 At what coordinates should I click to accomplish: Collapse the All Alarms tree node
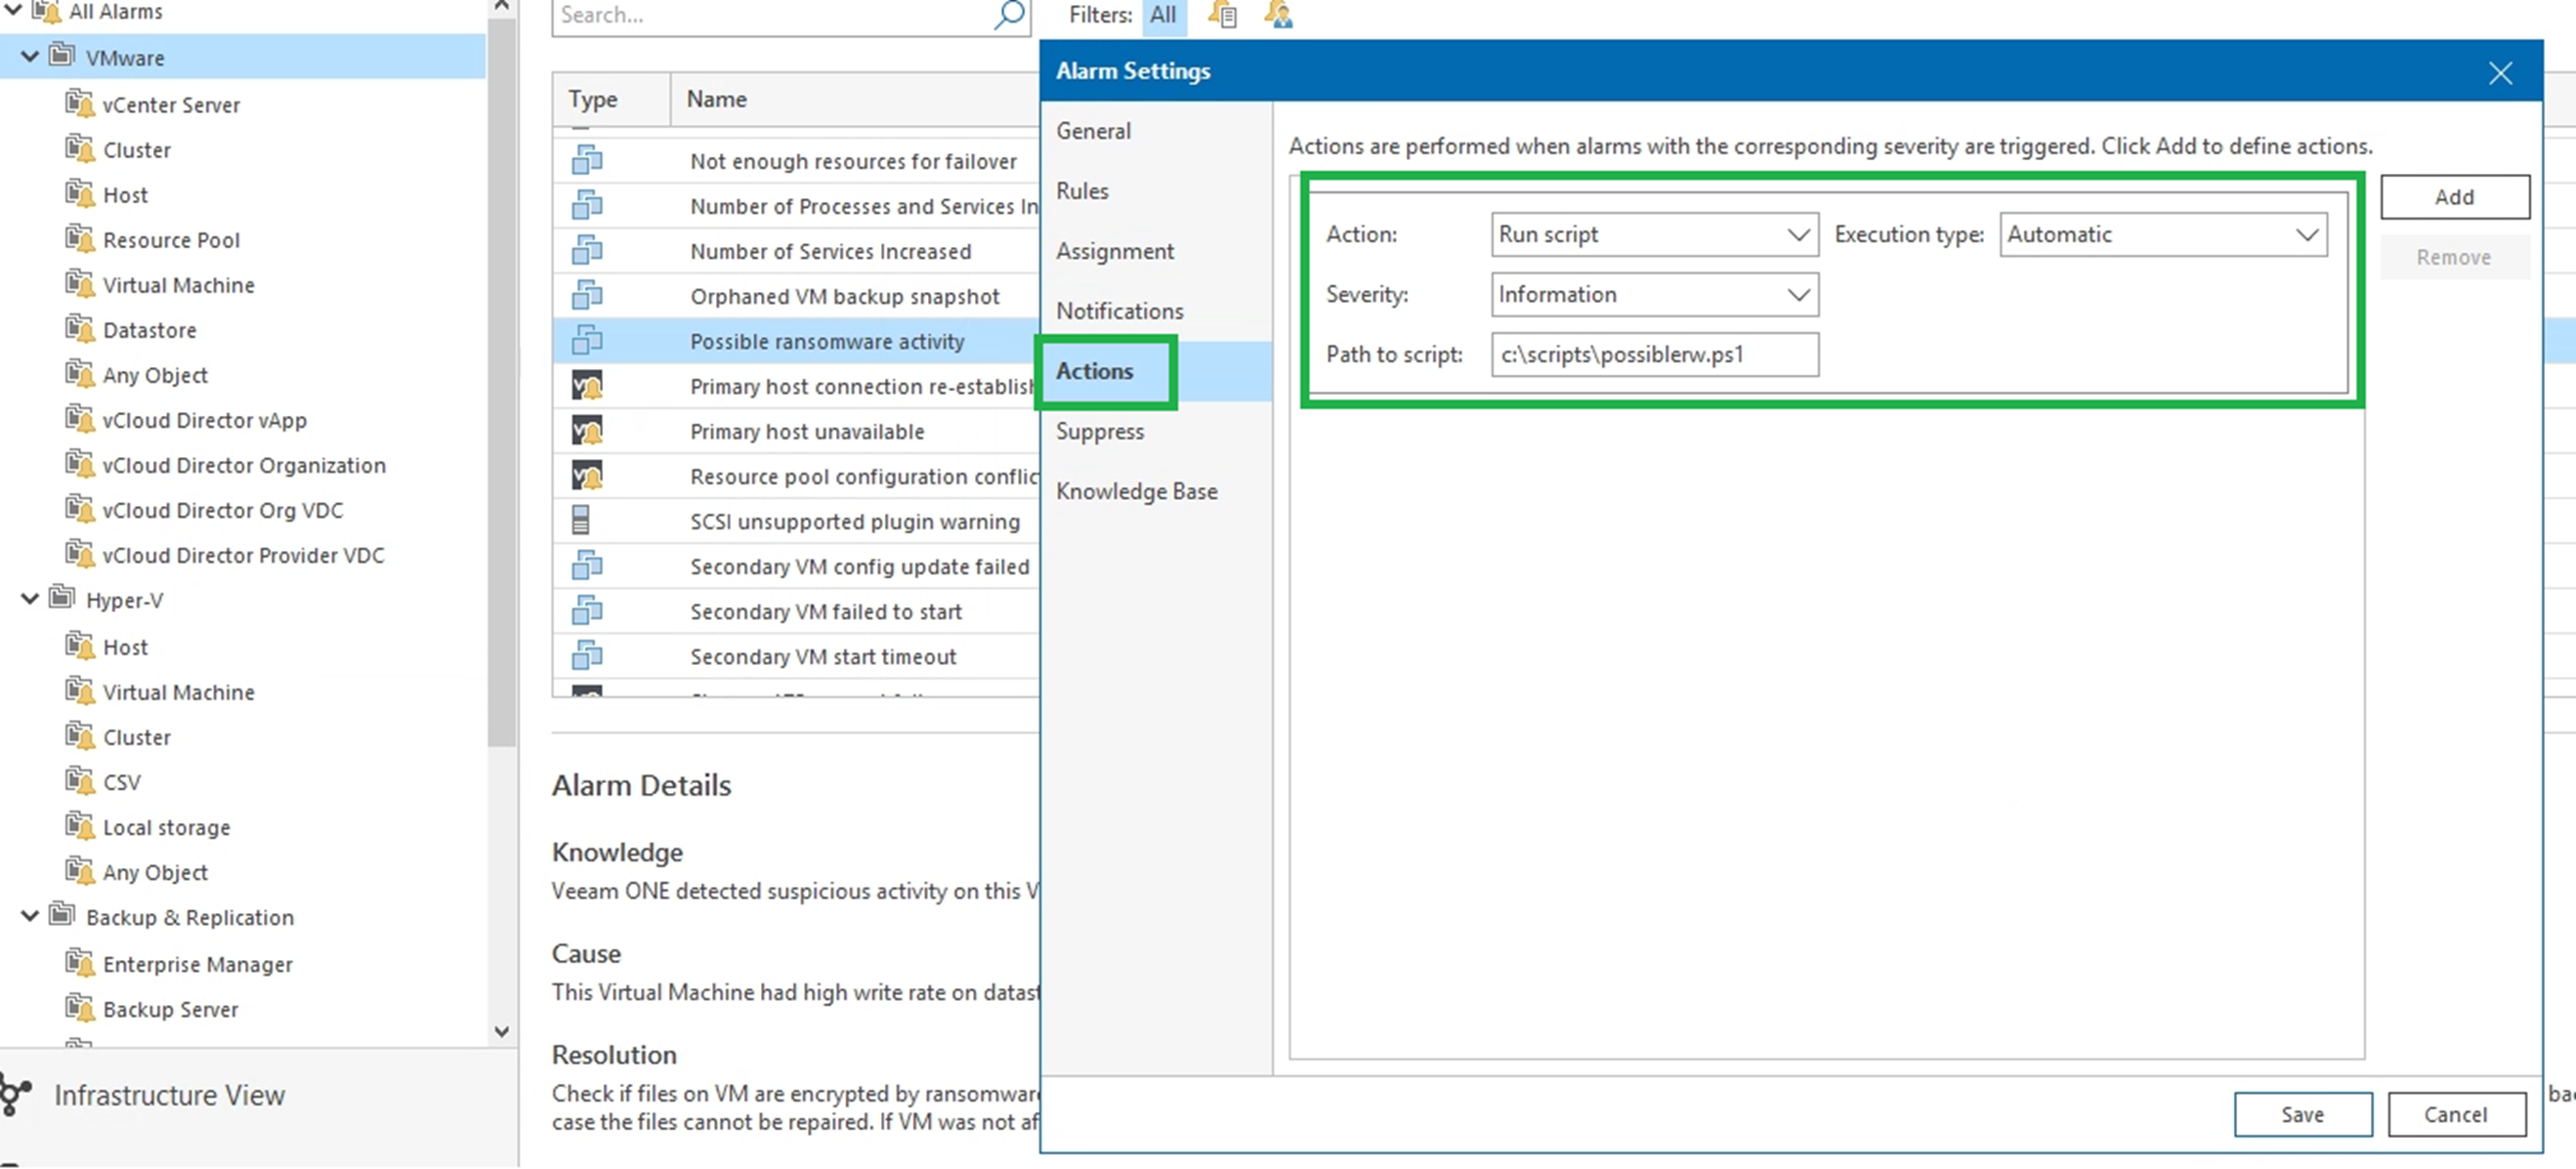[x=14, y=10]
